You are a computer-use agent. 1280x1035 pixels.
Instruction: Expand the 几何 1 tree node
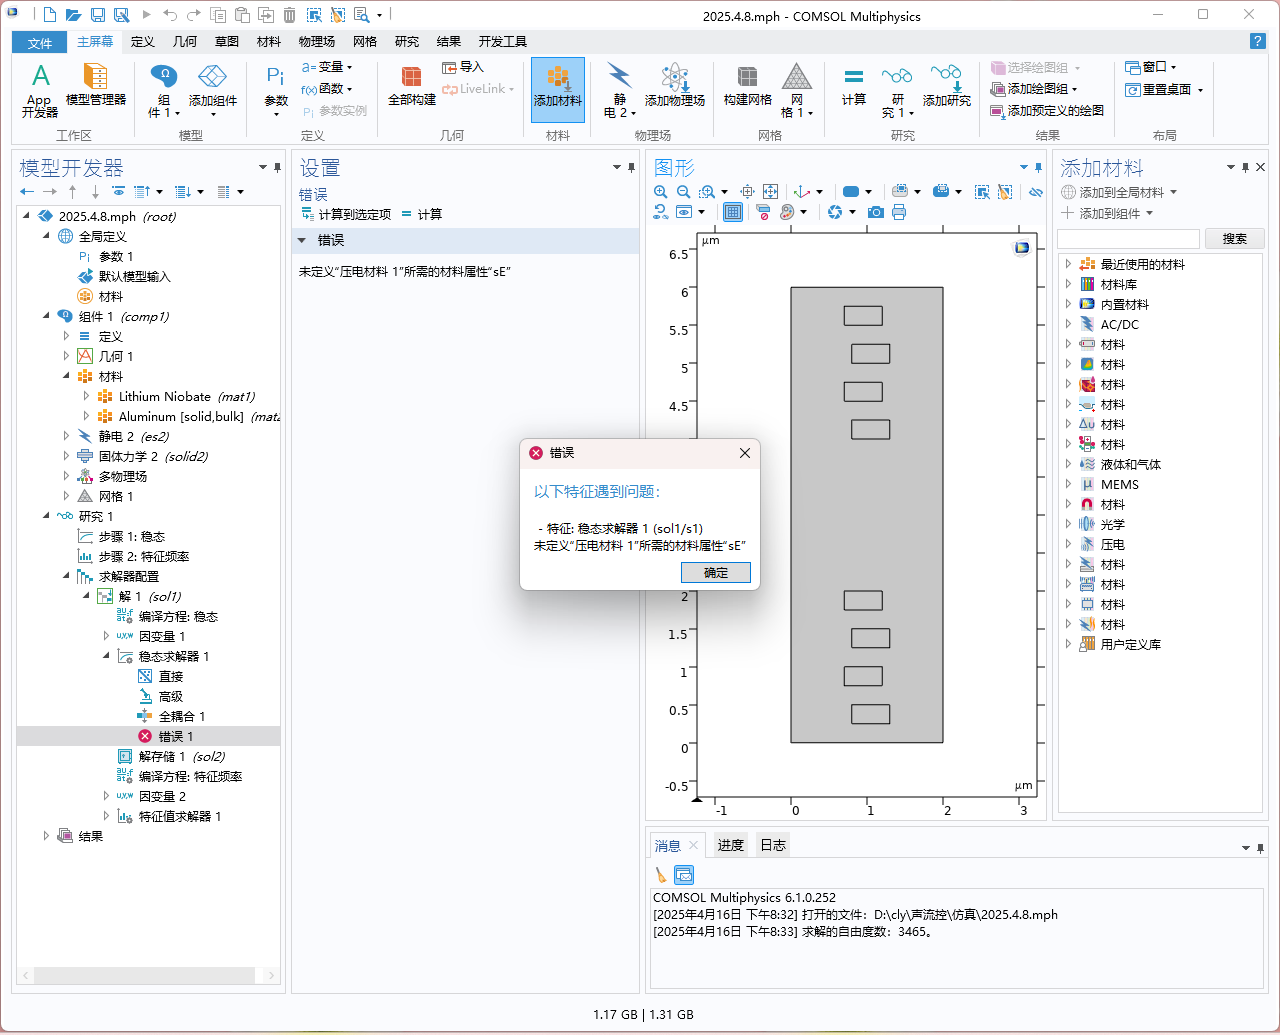[66, 356]
